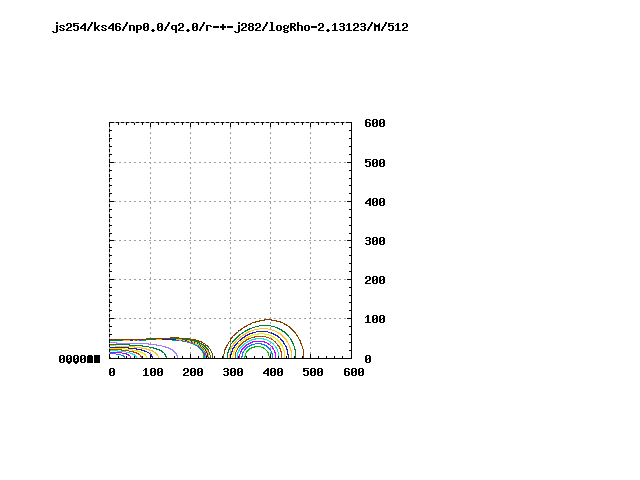Click the 400 label on the horizontal axis

[273, 372]
